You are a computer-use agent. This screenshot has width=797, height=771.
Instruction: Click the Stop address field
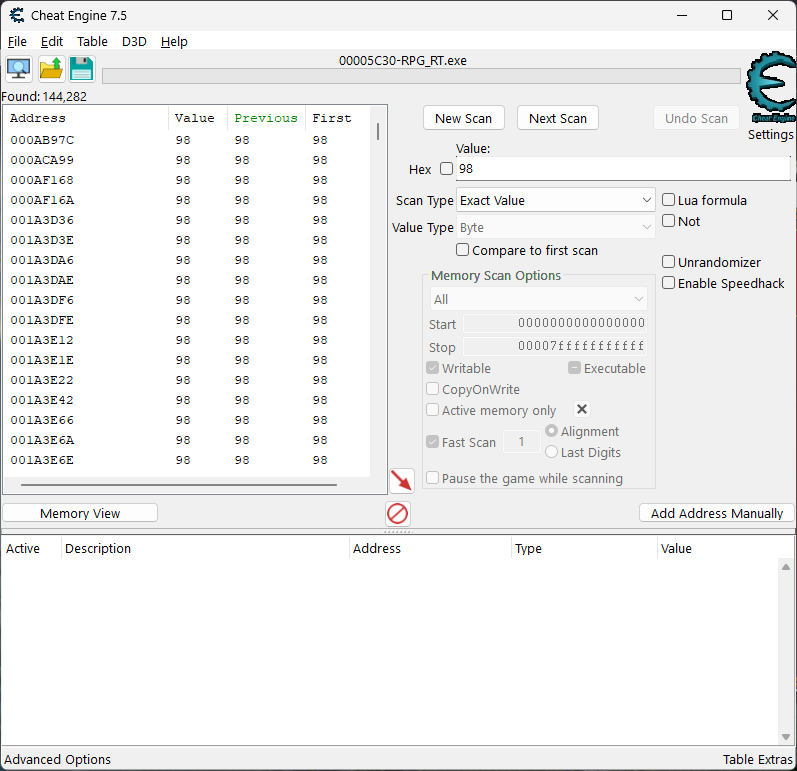click(555, 346)
